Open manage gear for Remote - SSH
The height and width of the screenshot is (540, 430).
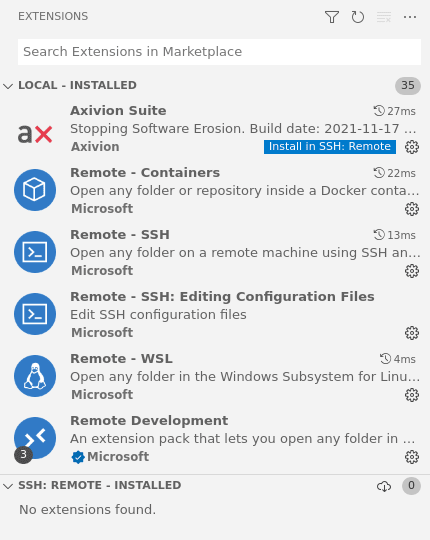pos(412,271)
